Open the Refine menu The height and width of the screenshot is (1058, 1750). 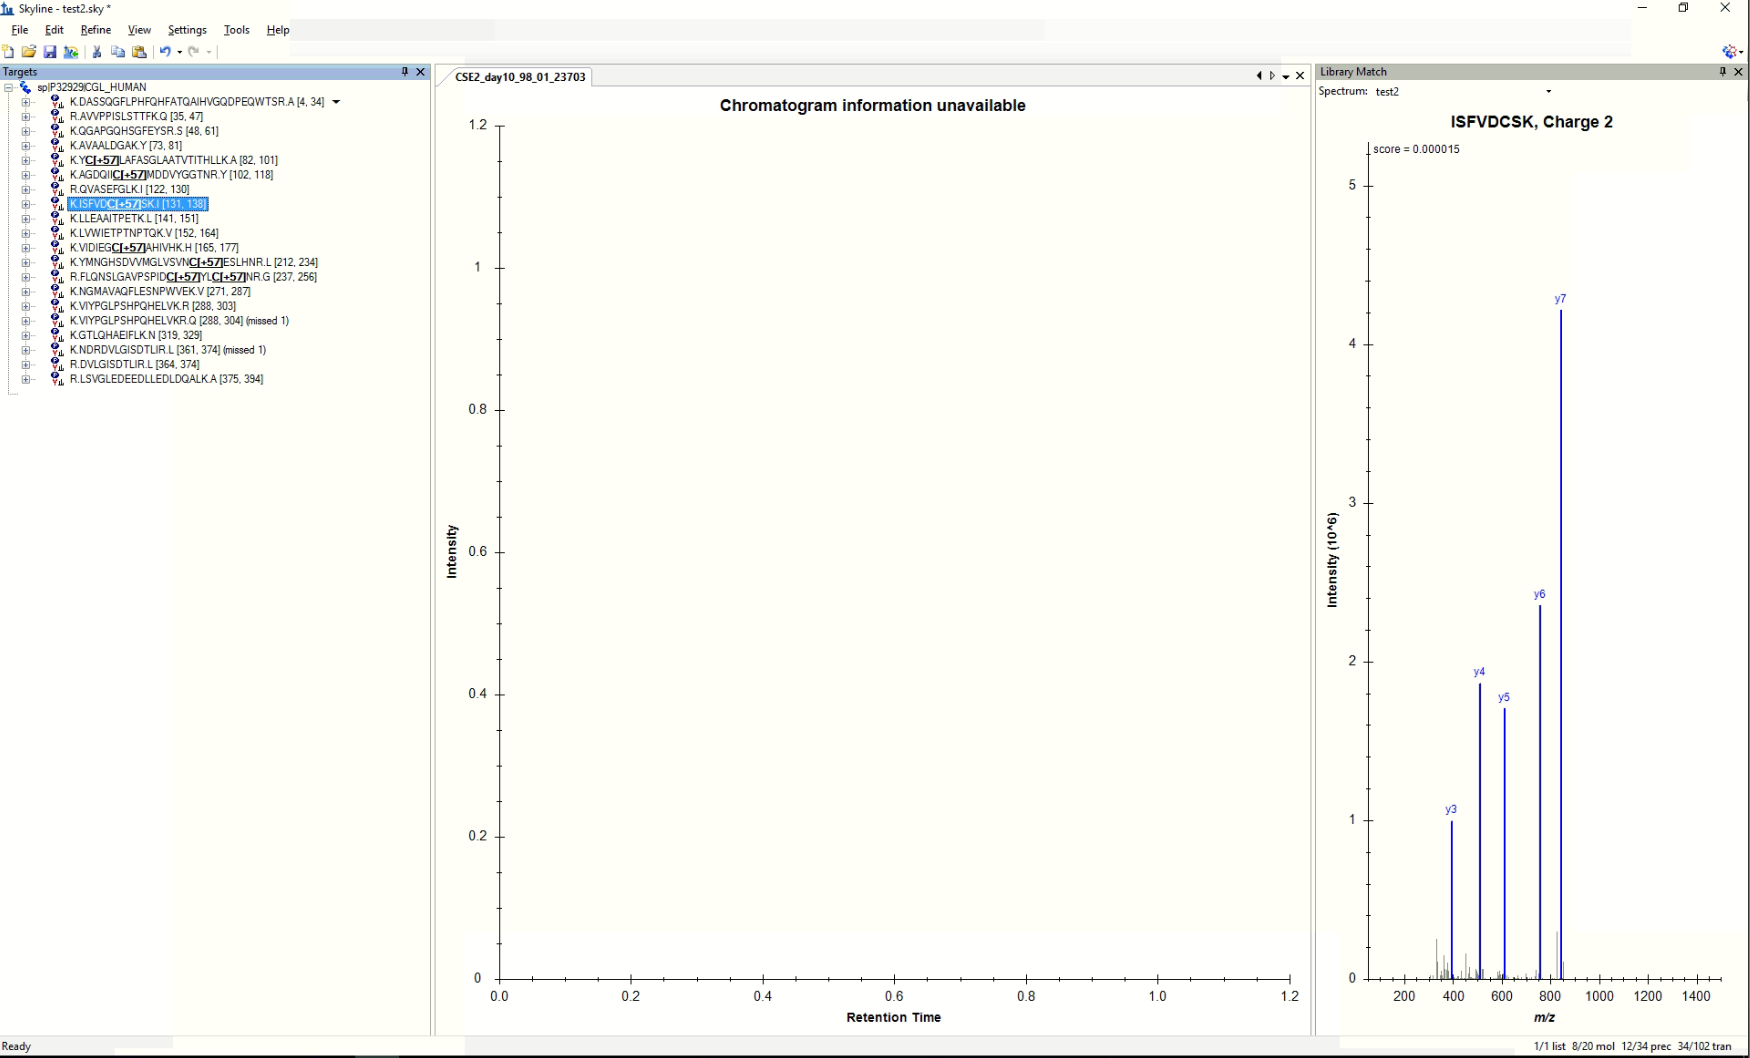click(x=95, y=30)
